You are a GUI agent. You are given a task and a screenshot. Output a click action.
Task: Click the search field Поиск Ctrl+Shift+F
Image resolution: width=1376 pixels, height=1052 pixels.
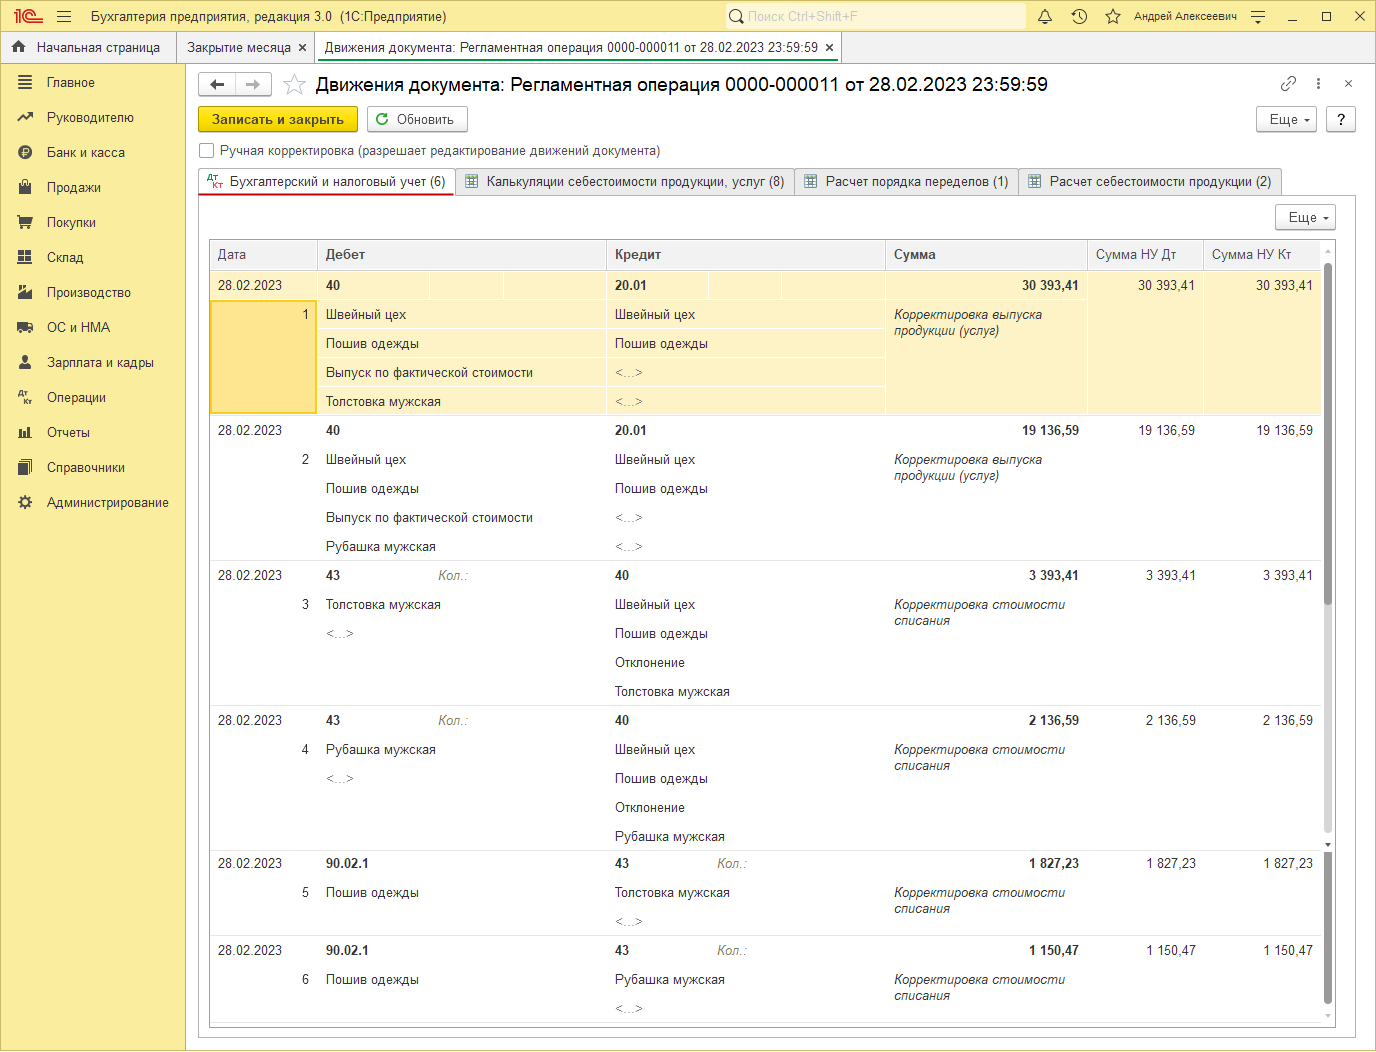pyautogui.click(x=876, y=16)
